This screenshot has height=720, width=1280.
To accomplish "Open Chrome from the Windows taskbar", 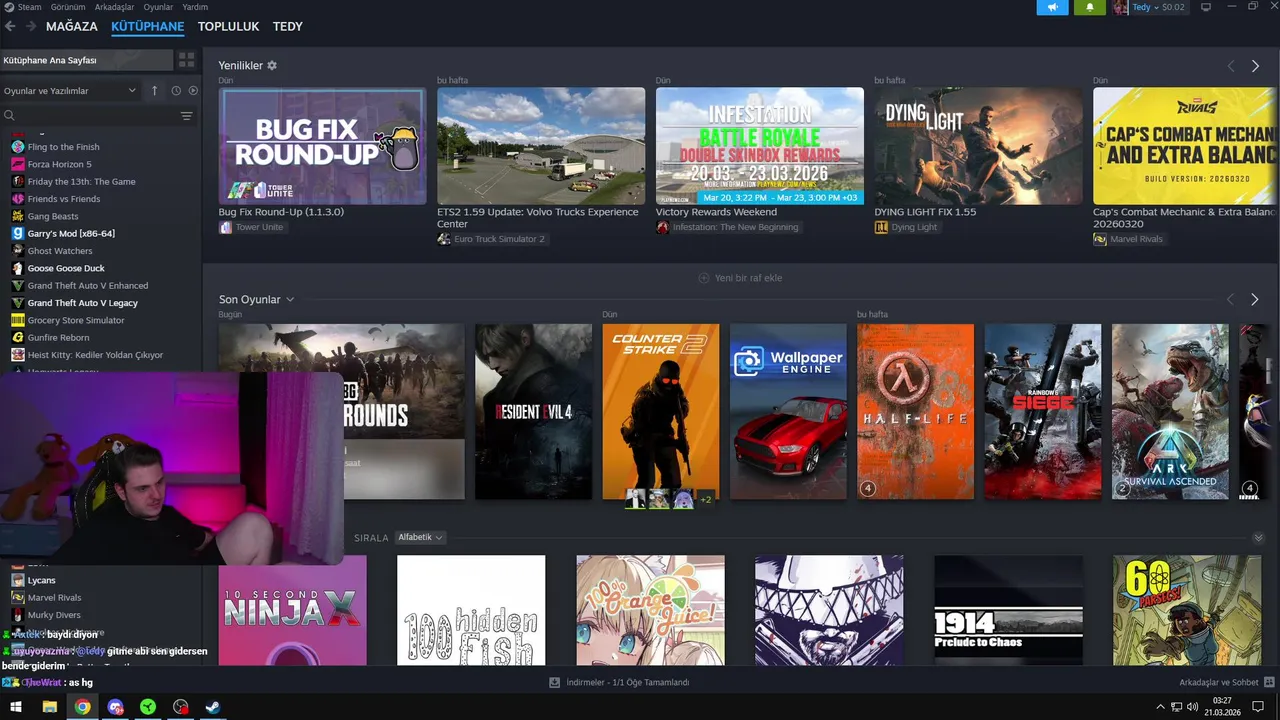I will (x=82, y=707).
